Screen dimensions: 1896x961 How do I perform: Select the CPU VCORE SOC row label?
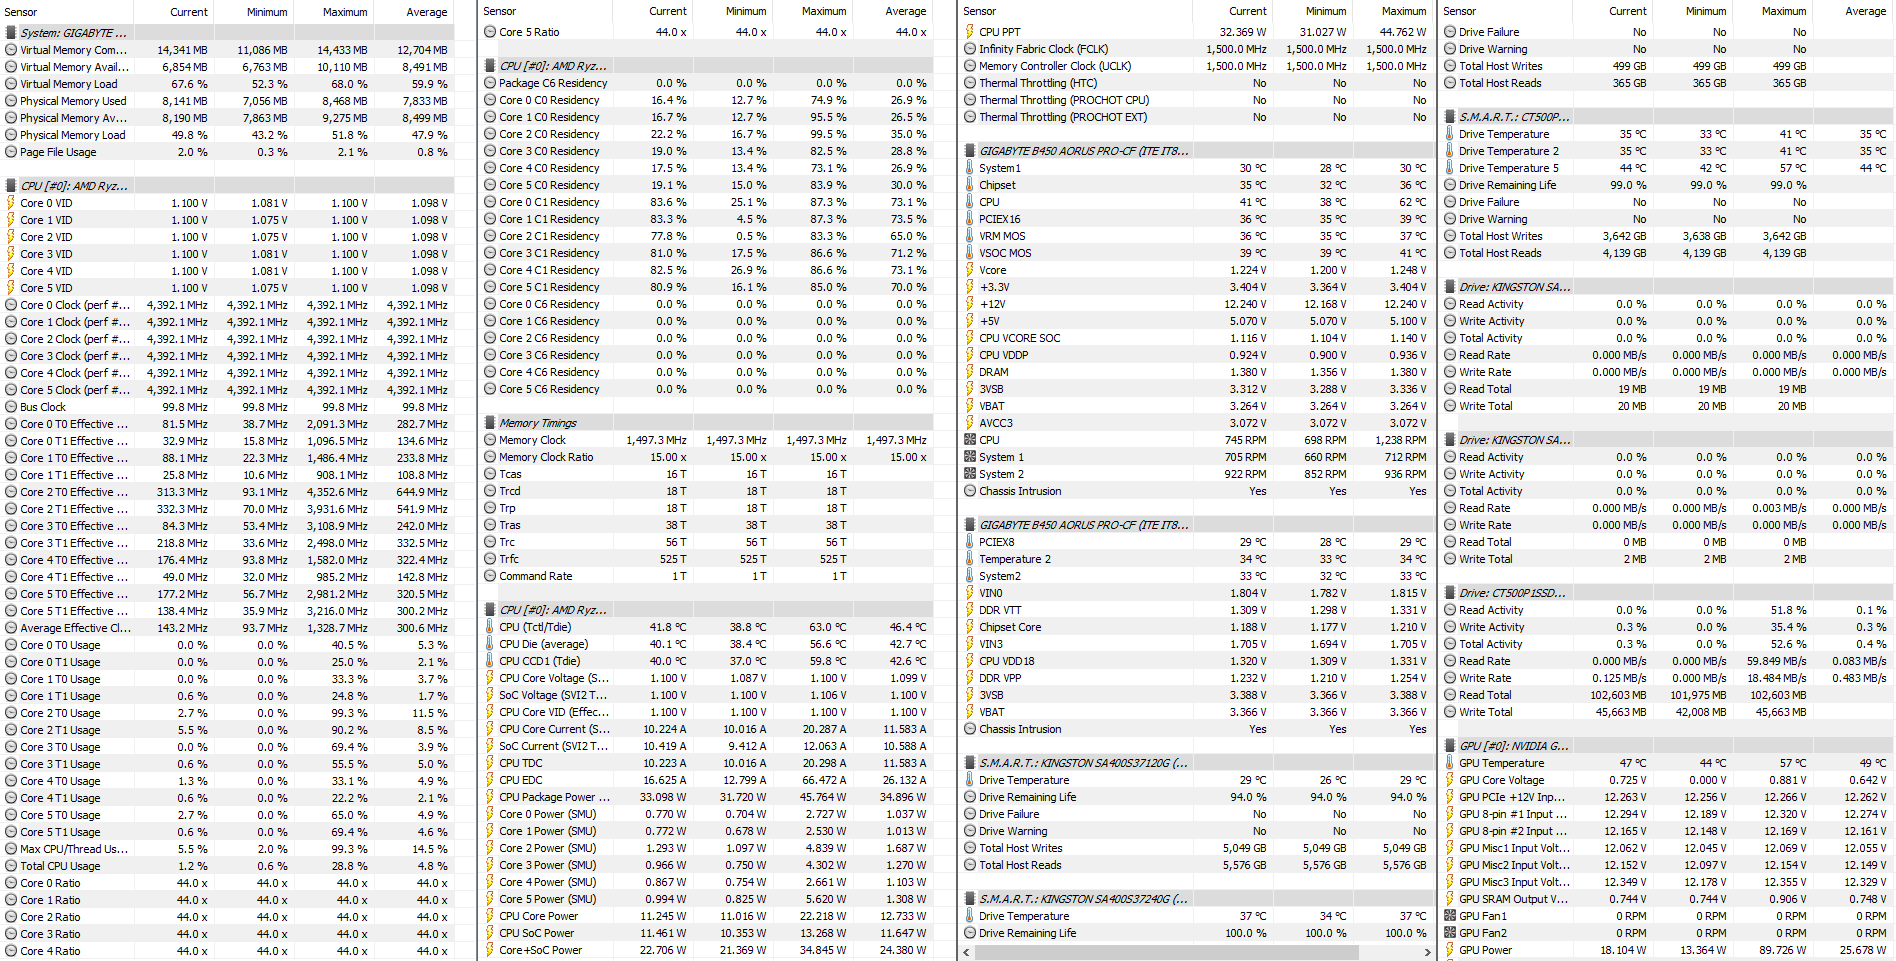[1020, 338]
